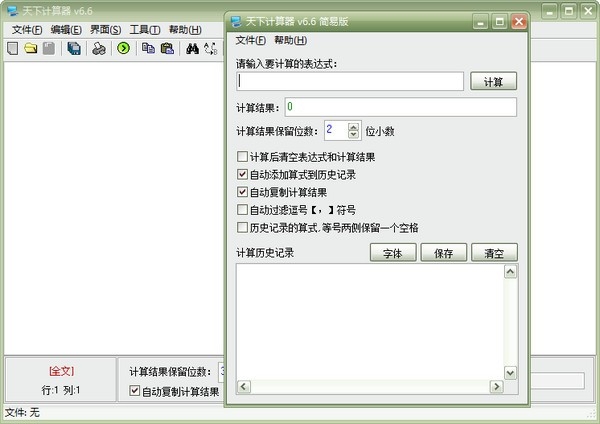The height and width of the screenshot is (424, 600).
Task: Open 文件(F) menu in main window
Action: pyautogui.click(x=27, y=30)
